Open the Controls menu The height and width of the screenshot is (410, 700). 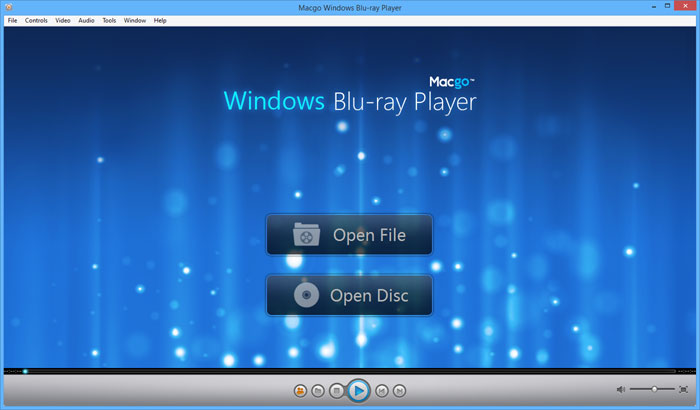click(36, 21)
